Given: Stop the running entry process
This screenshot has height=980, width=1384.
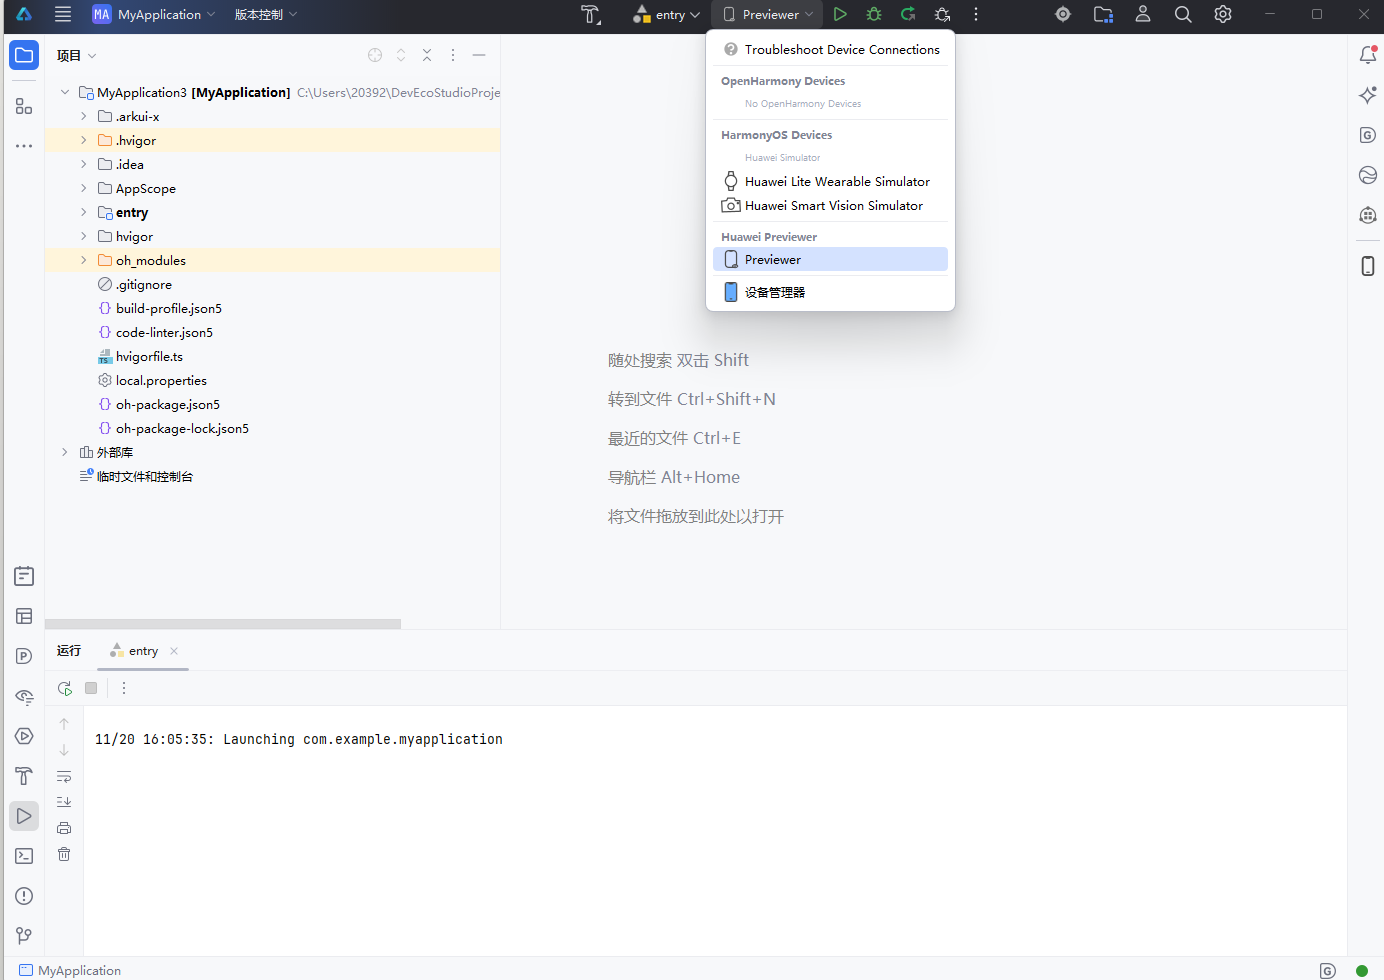Looking at the screenshot, I should 91,688.
